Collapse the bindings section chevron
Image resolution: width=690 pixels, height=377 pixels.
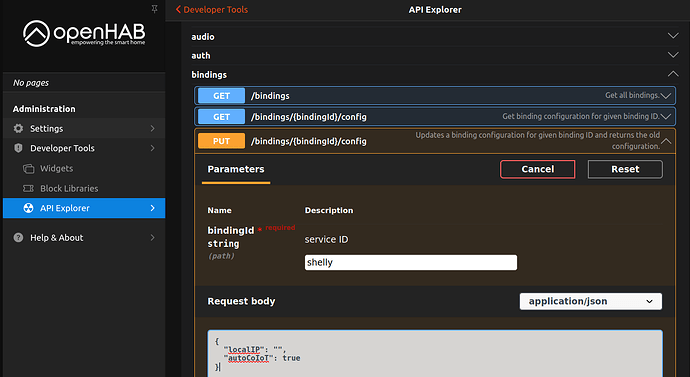(673, 74)
